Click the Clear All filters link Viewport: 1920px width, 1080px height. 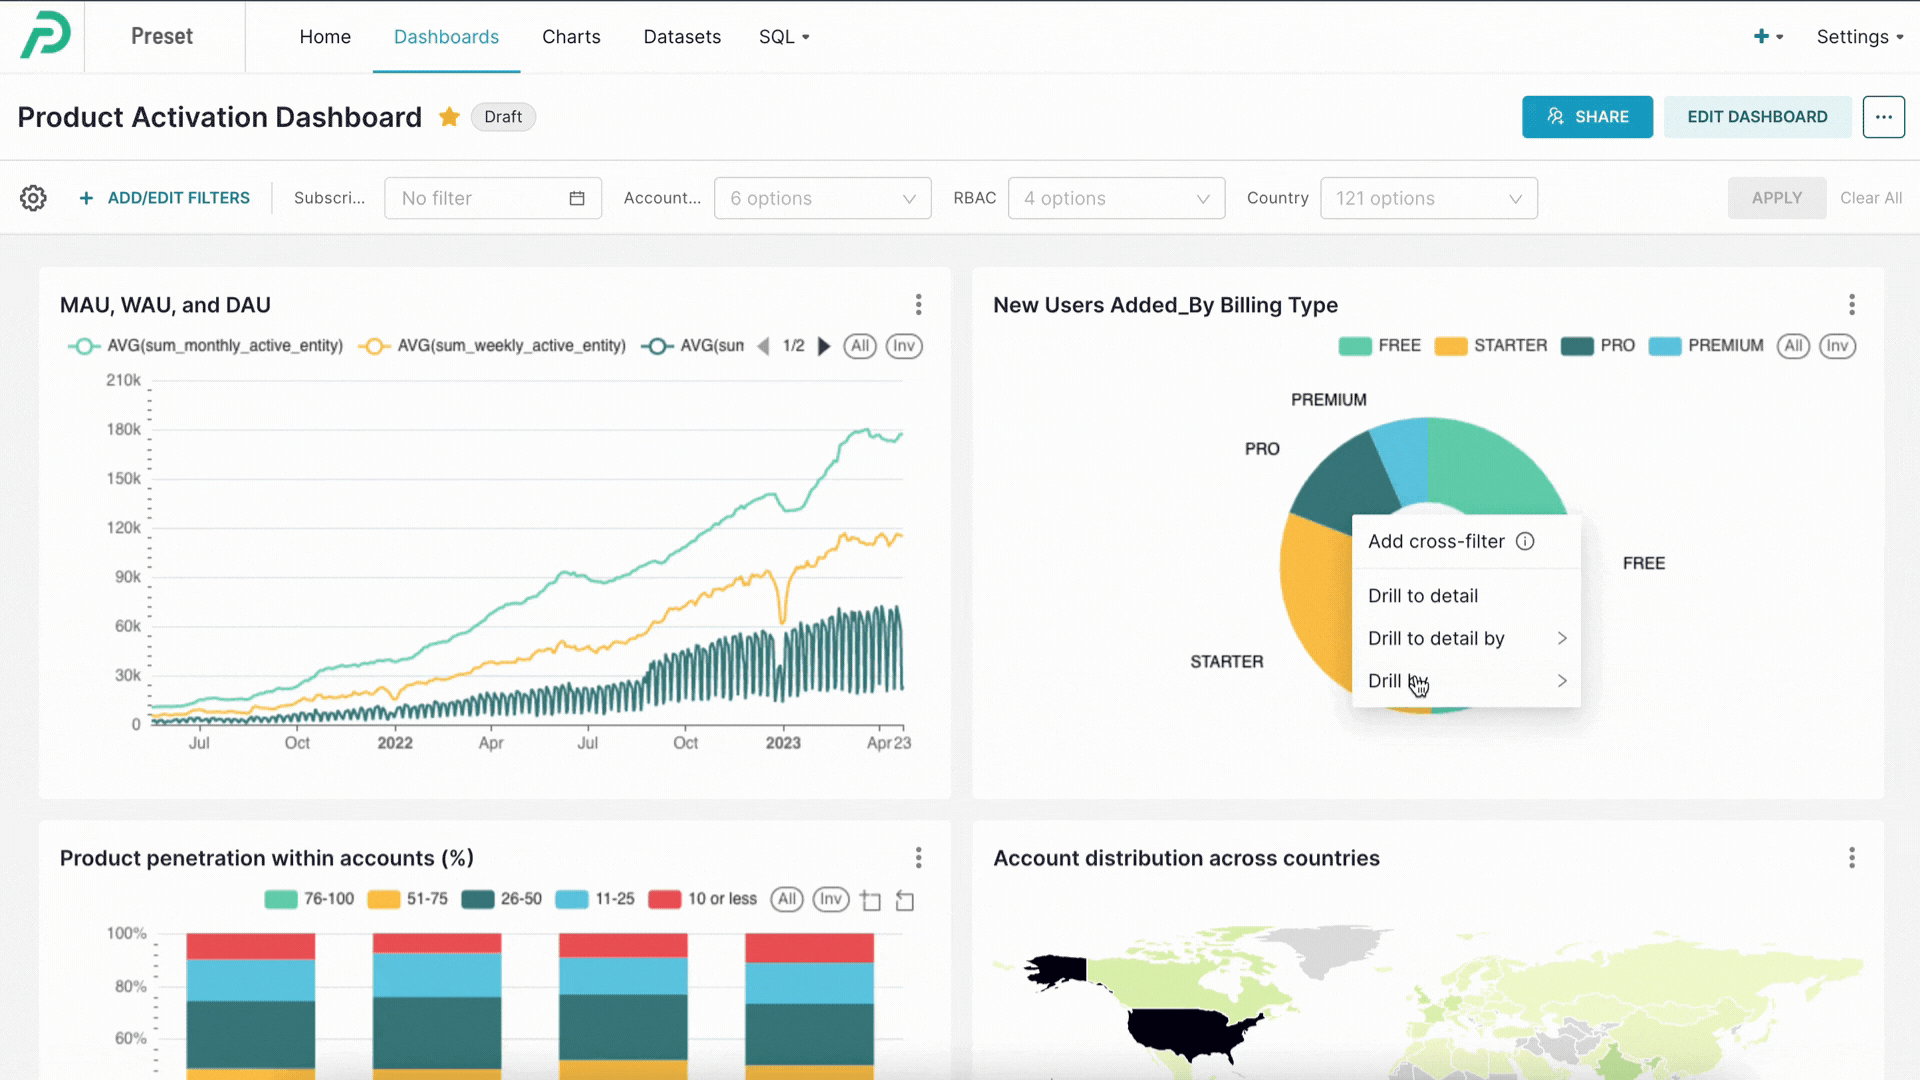click(1870, 198)
